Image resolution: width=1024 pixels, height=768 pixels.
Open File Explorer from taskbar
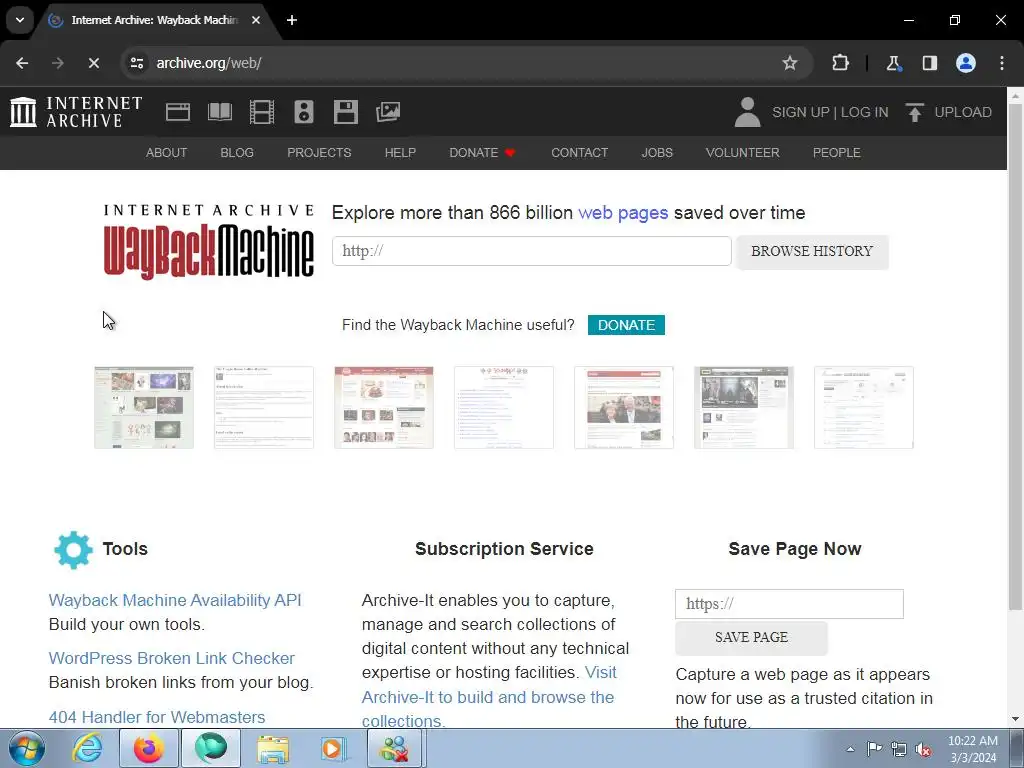pyautogui.click(x=273, y=748)
